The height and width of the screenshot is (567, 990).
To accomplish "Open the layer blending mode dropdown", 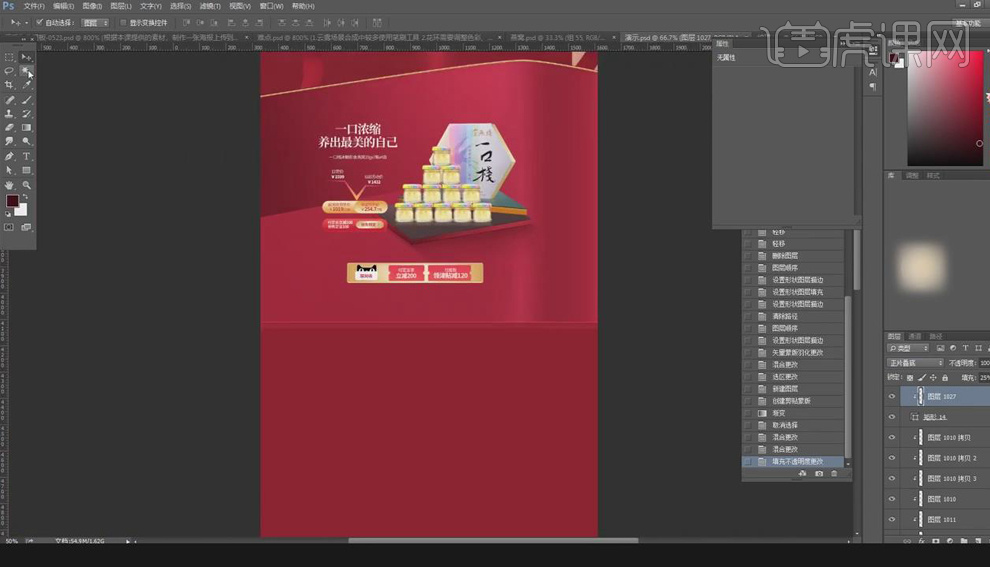I will [915, 363].
